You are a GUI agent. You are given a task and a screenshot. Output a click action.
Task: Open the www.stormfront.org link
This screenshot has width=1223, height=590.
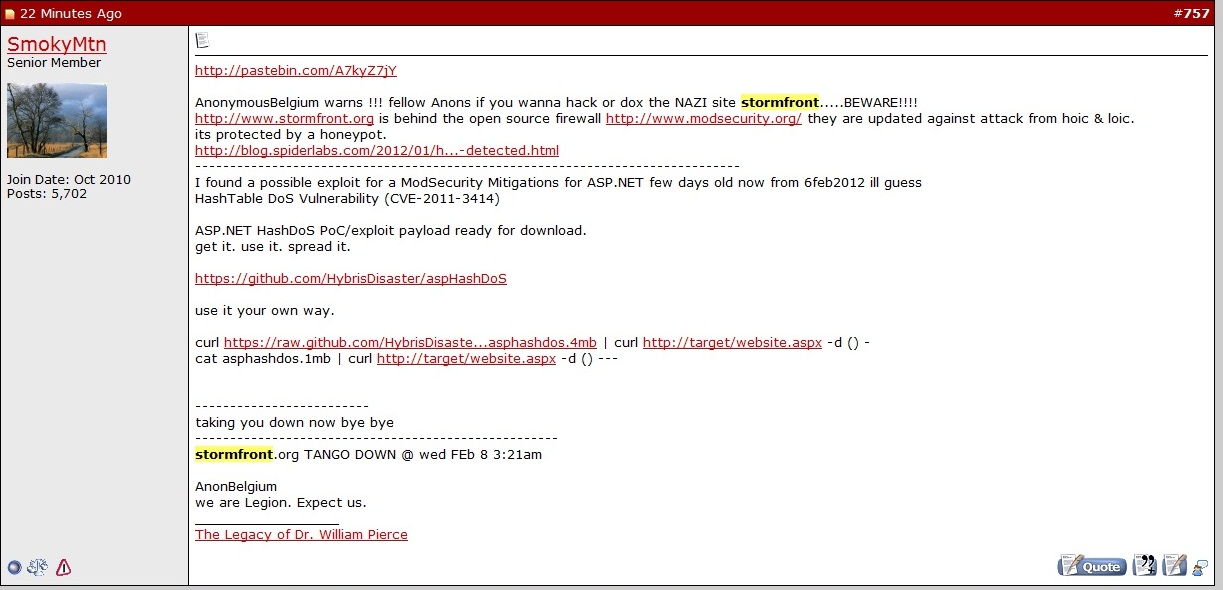coord(284,119)
